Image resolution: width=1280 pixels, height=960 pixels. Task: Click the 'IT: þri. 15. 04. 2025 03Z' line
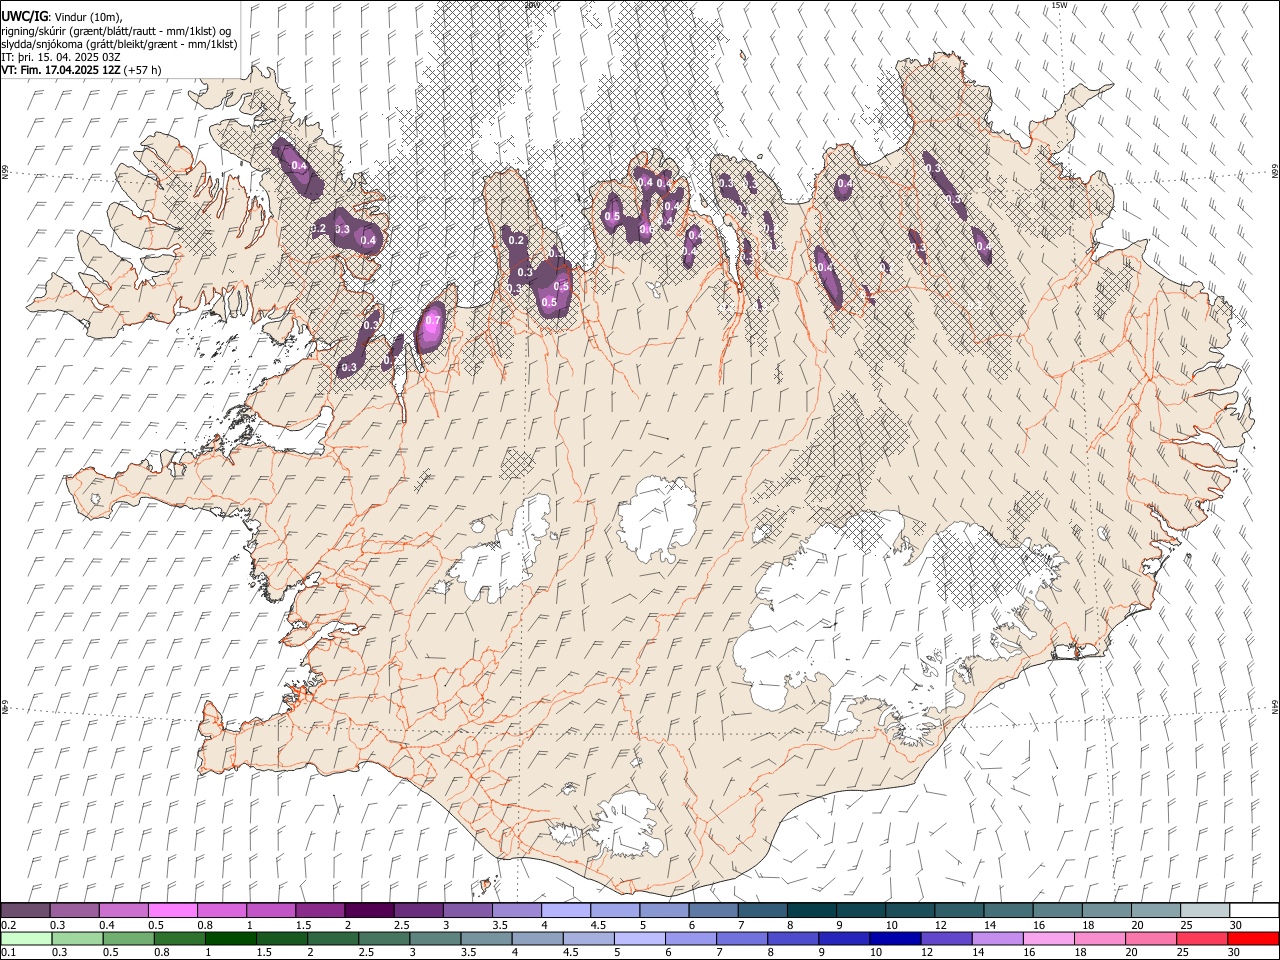(61, 57)
